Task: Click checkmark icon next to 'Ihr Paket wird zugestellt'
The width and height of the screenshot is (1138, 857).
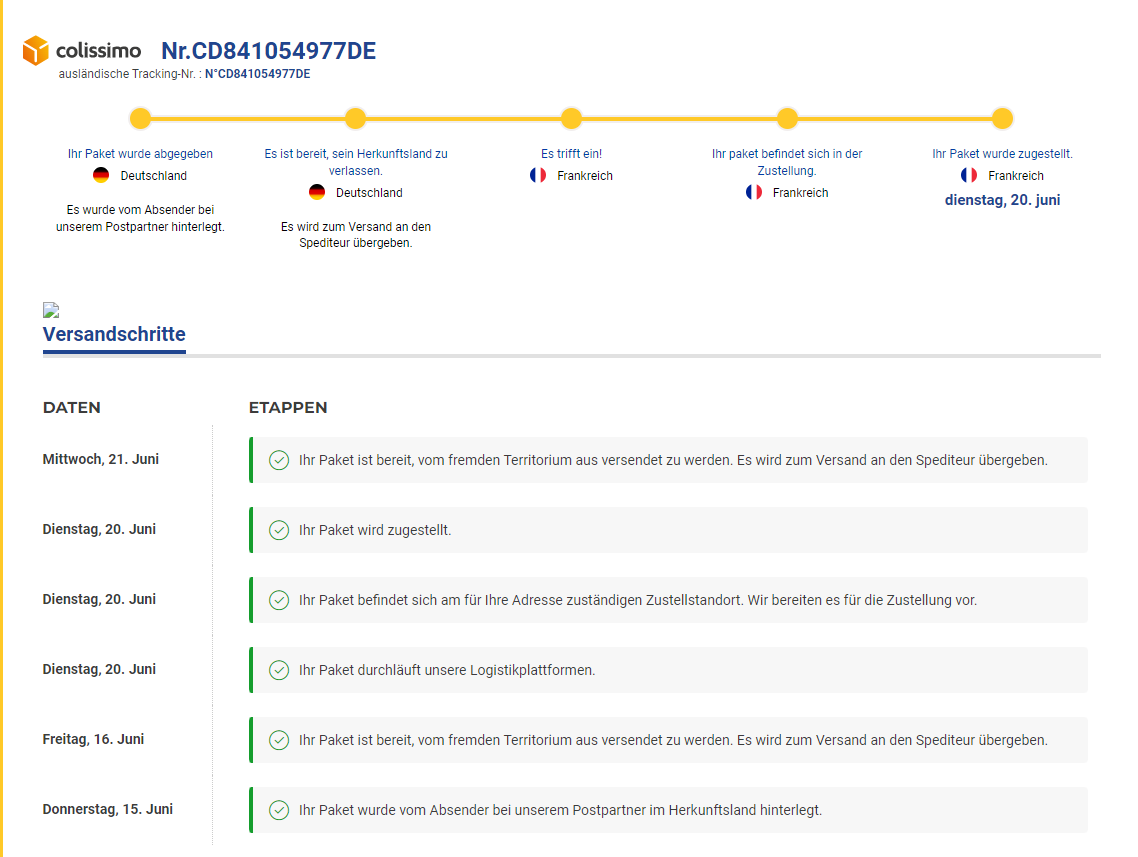Action: pyautogui.click(x=279, y=530)
